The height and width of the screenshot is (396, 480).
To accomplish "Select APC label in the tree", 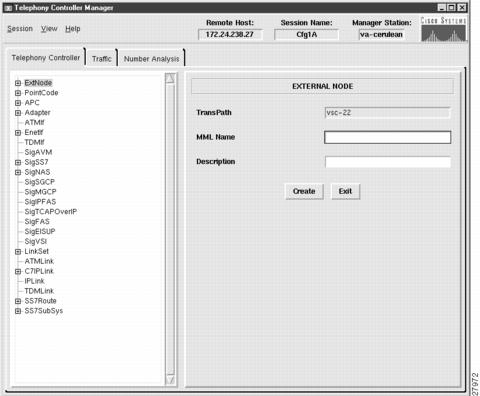I will point(32,103).
